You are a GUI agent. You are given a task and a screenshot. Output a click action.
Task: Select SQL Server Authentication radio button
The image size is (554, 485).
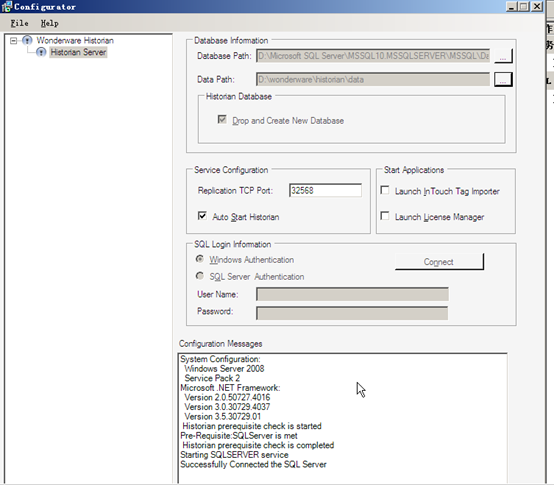[x=200, y=276]
